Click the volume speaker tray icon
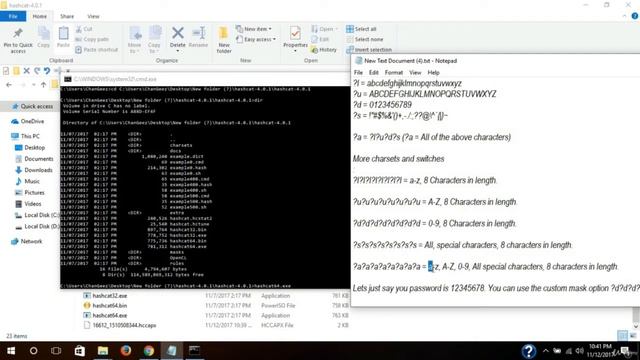 [580, 351]
